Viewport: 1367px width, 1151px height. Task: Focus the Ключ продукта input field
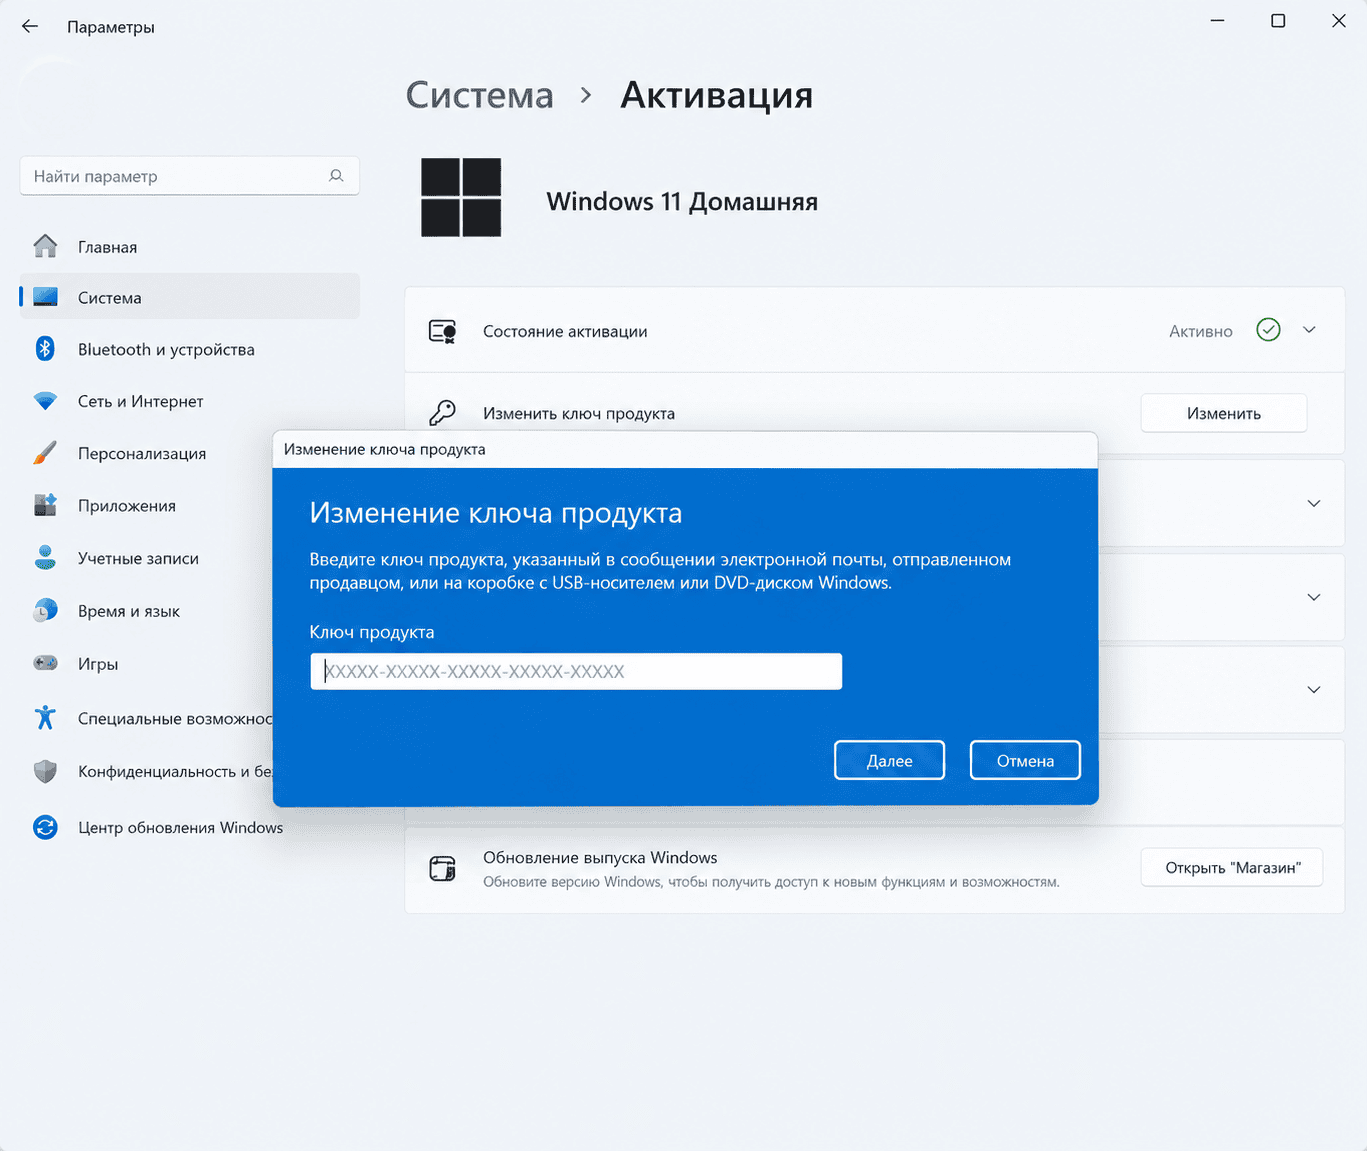click(576, 671)
